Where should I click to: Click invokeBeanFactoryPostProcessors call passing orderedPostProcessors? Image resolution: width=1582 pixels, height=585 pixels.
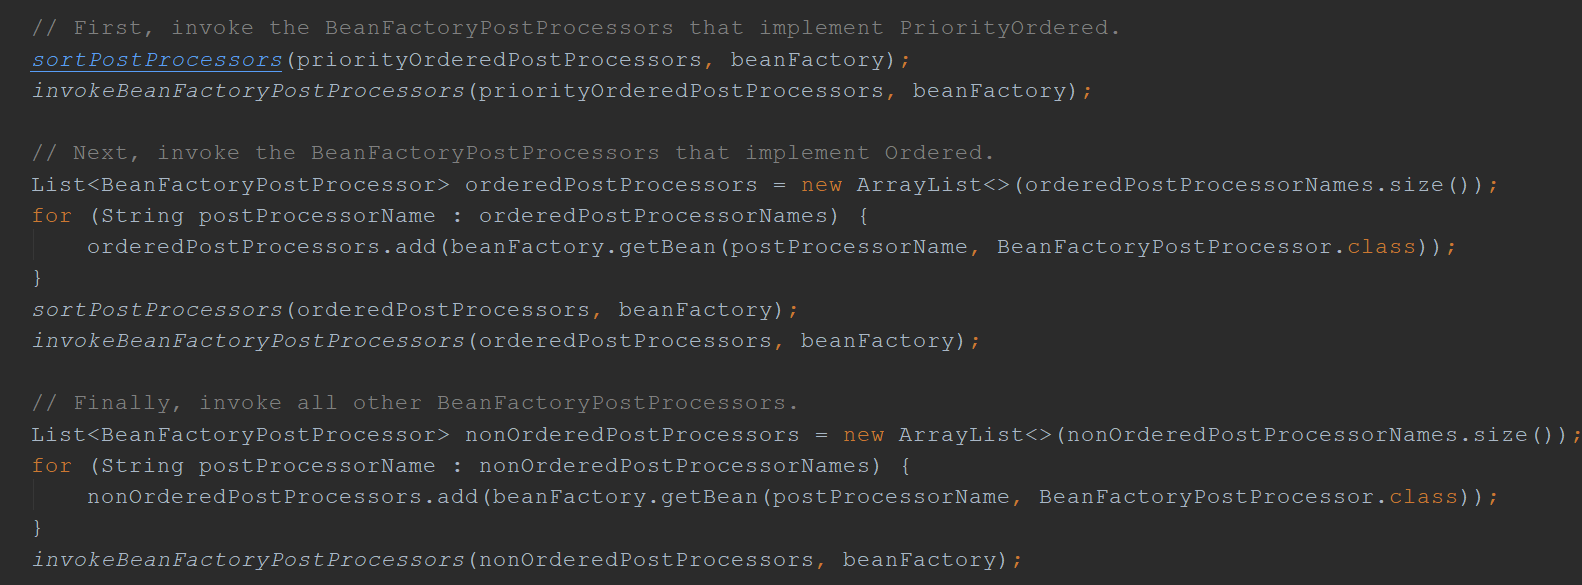click(248, 341)
